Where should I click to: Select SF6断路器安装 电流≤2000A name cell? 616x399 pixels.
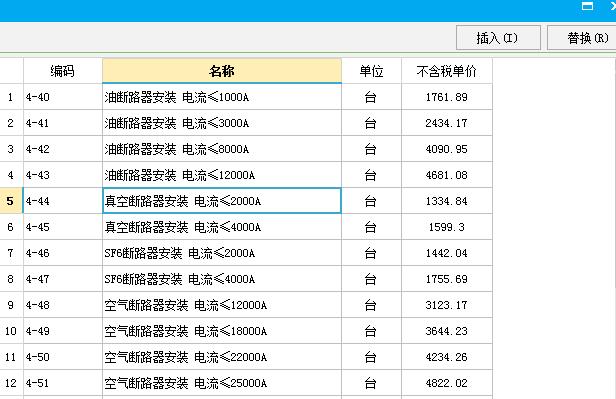[x=222, y=253]
